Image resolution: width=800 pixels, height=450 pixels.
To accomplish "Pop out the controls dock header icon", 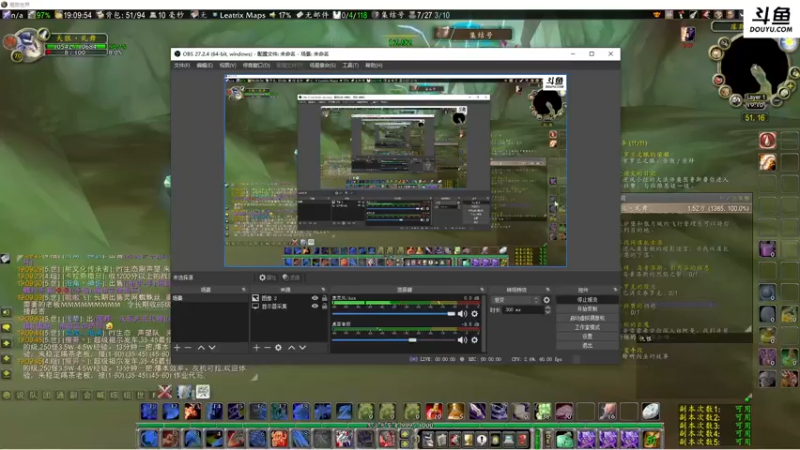I will pos(615,290).
